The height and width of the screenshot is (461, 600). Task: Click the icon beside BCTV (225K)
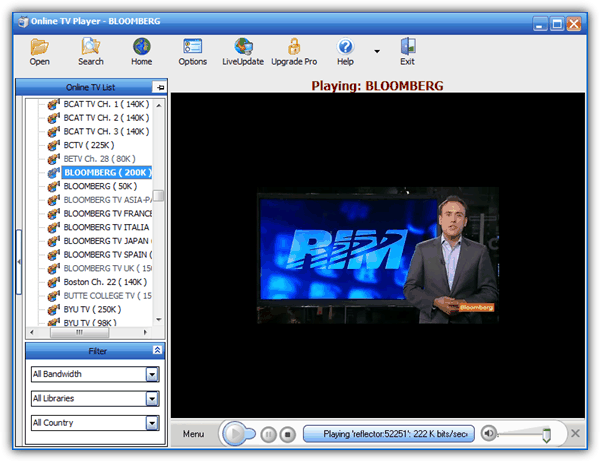pos(54,145)
